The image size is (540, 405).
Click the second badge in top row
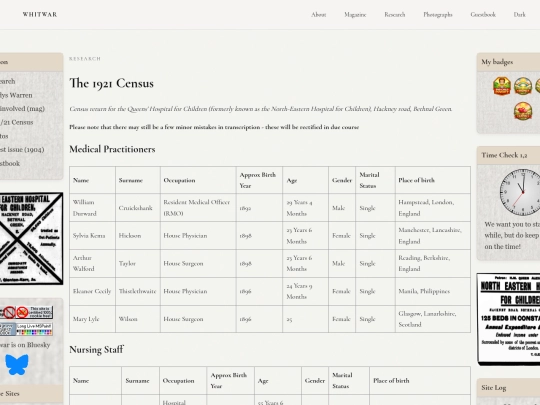tap(523, 86)
